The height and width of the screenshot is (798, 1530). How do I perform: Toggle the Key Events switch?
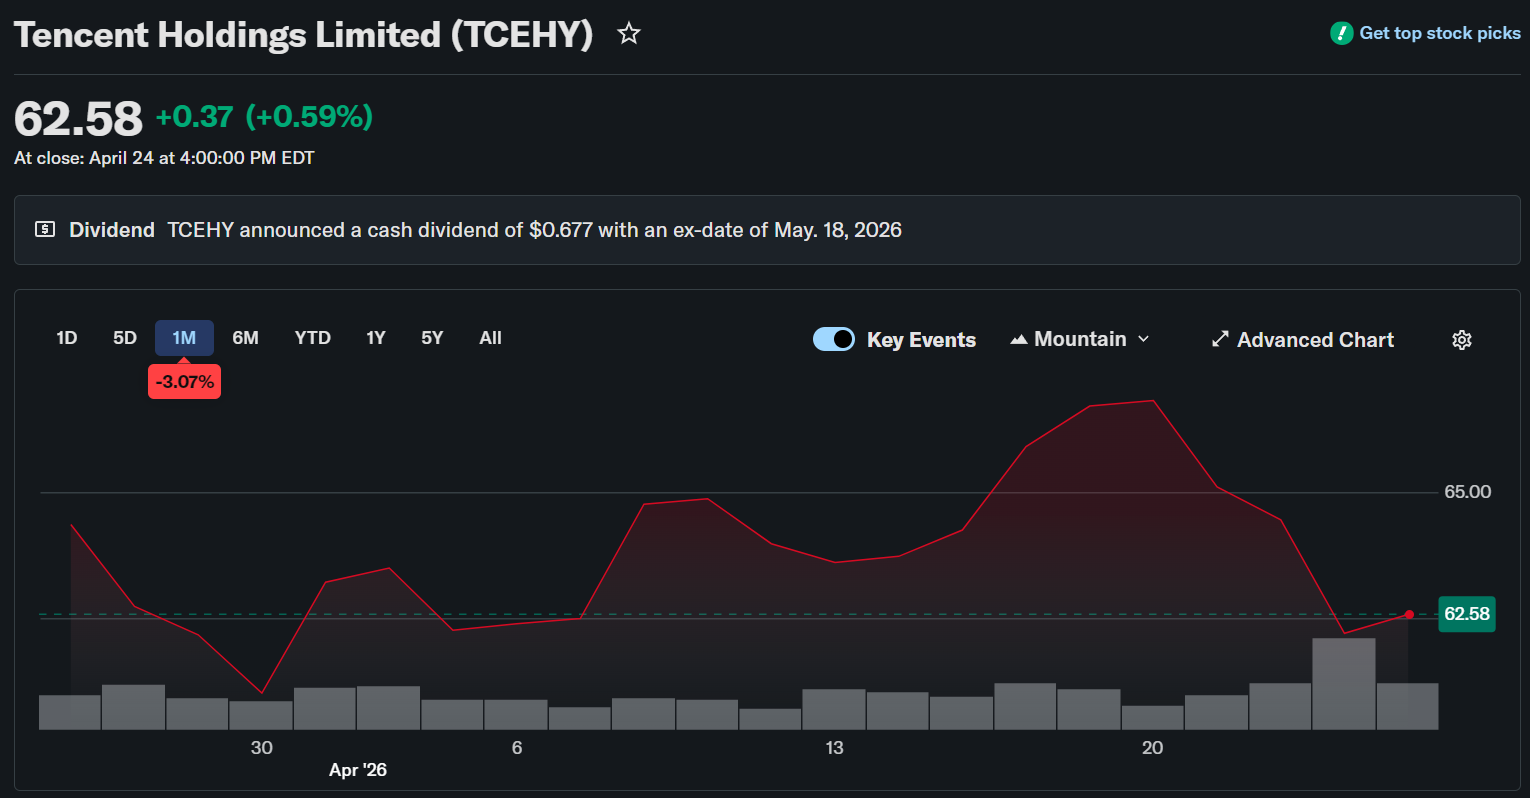pyautogui.click(x=834, y=340)
